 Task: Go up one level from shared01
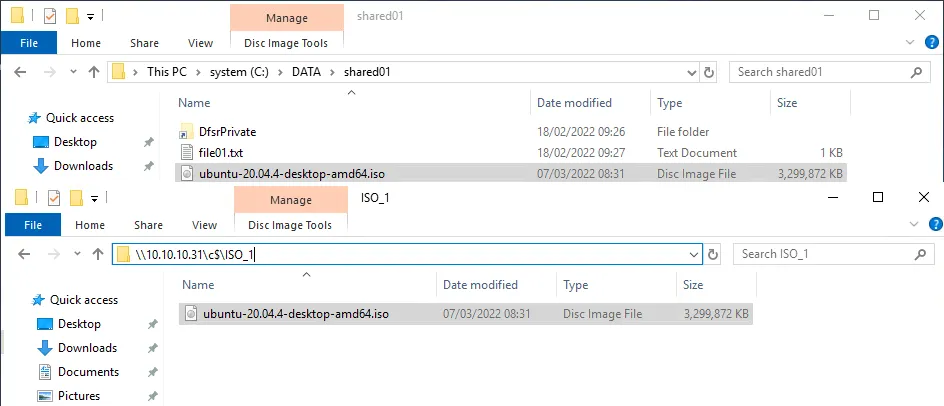pos(94,72)
